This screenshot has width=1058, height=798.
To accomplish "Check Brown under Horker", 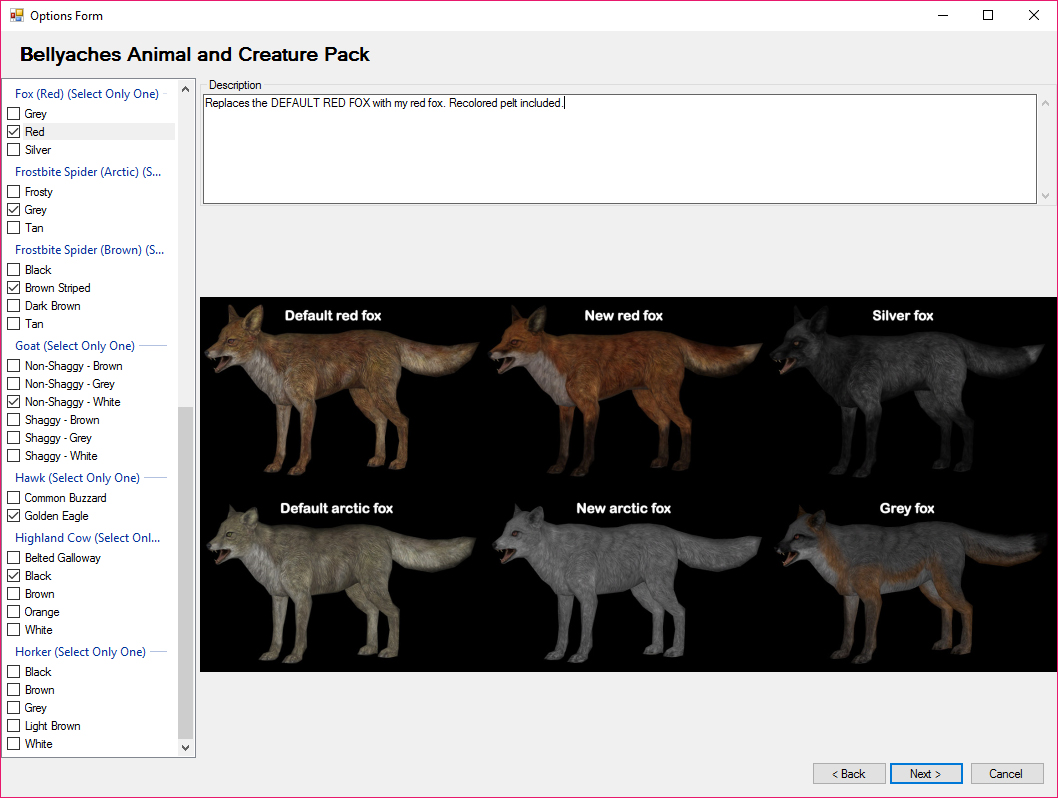I will tap(13, 690).
